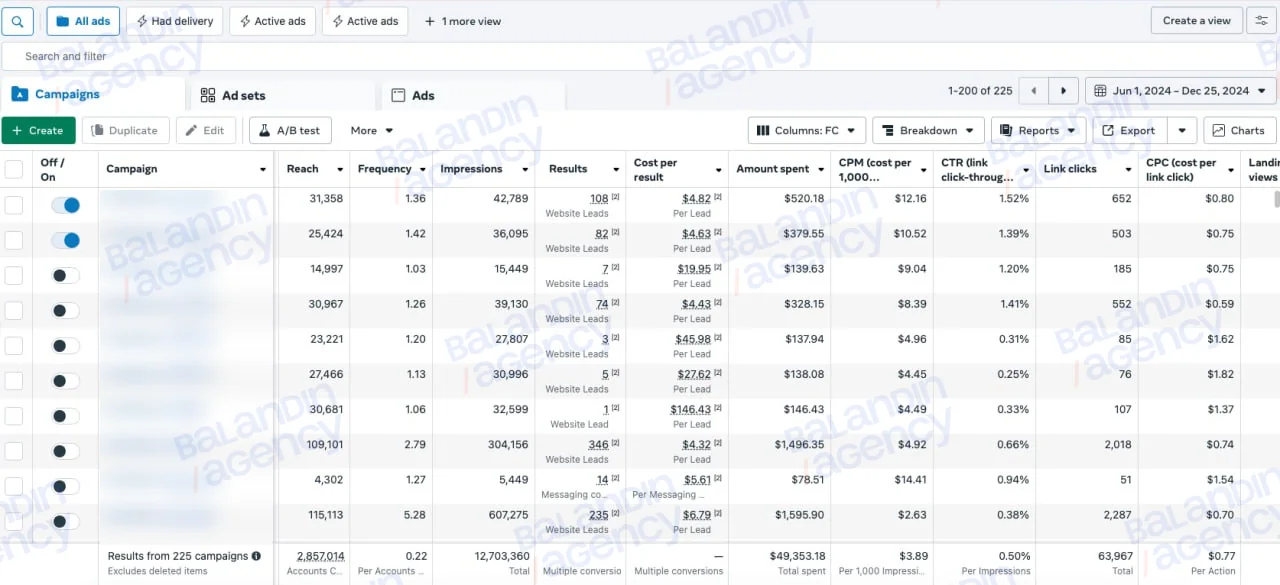Click the Create a view button
The width and height of the screenshot is (1280, 585).
(x=1197, y=21)
